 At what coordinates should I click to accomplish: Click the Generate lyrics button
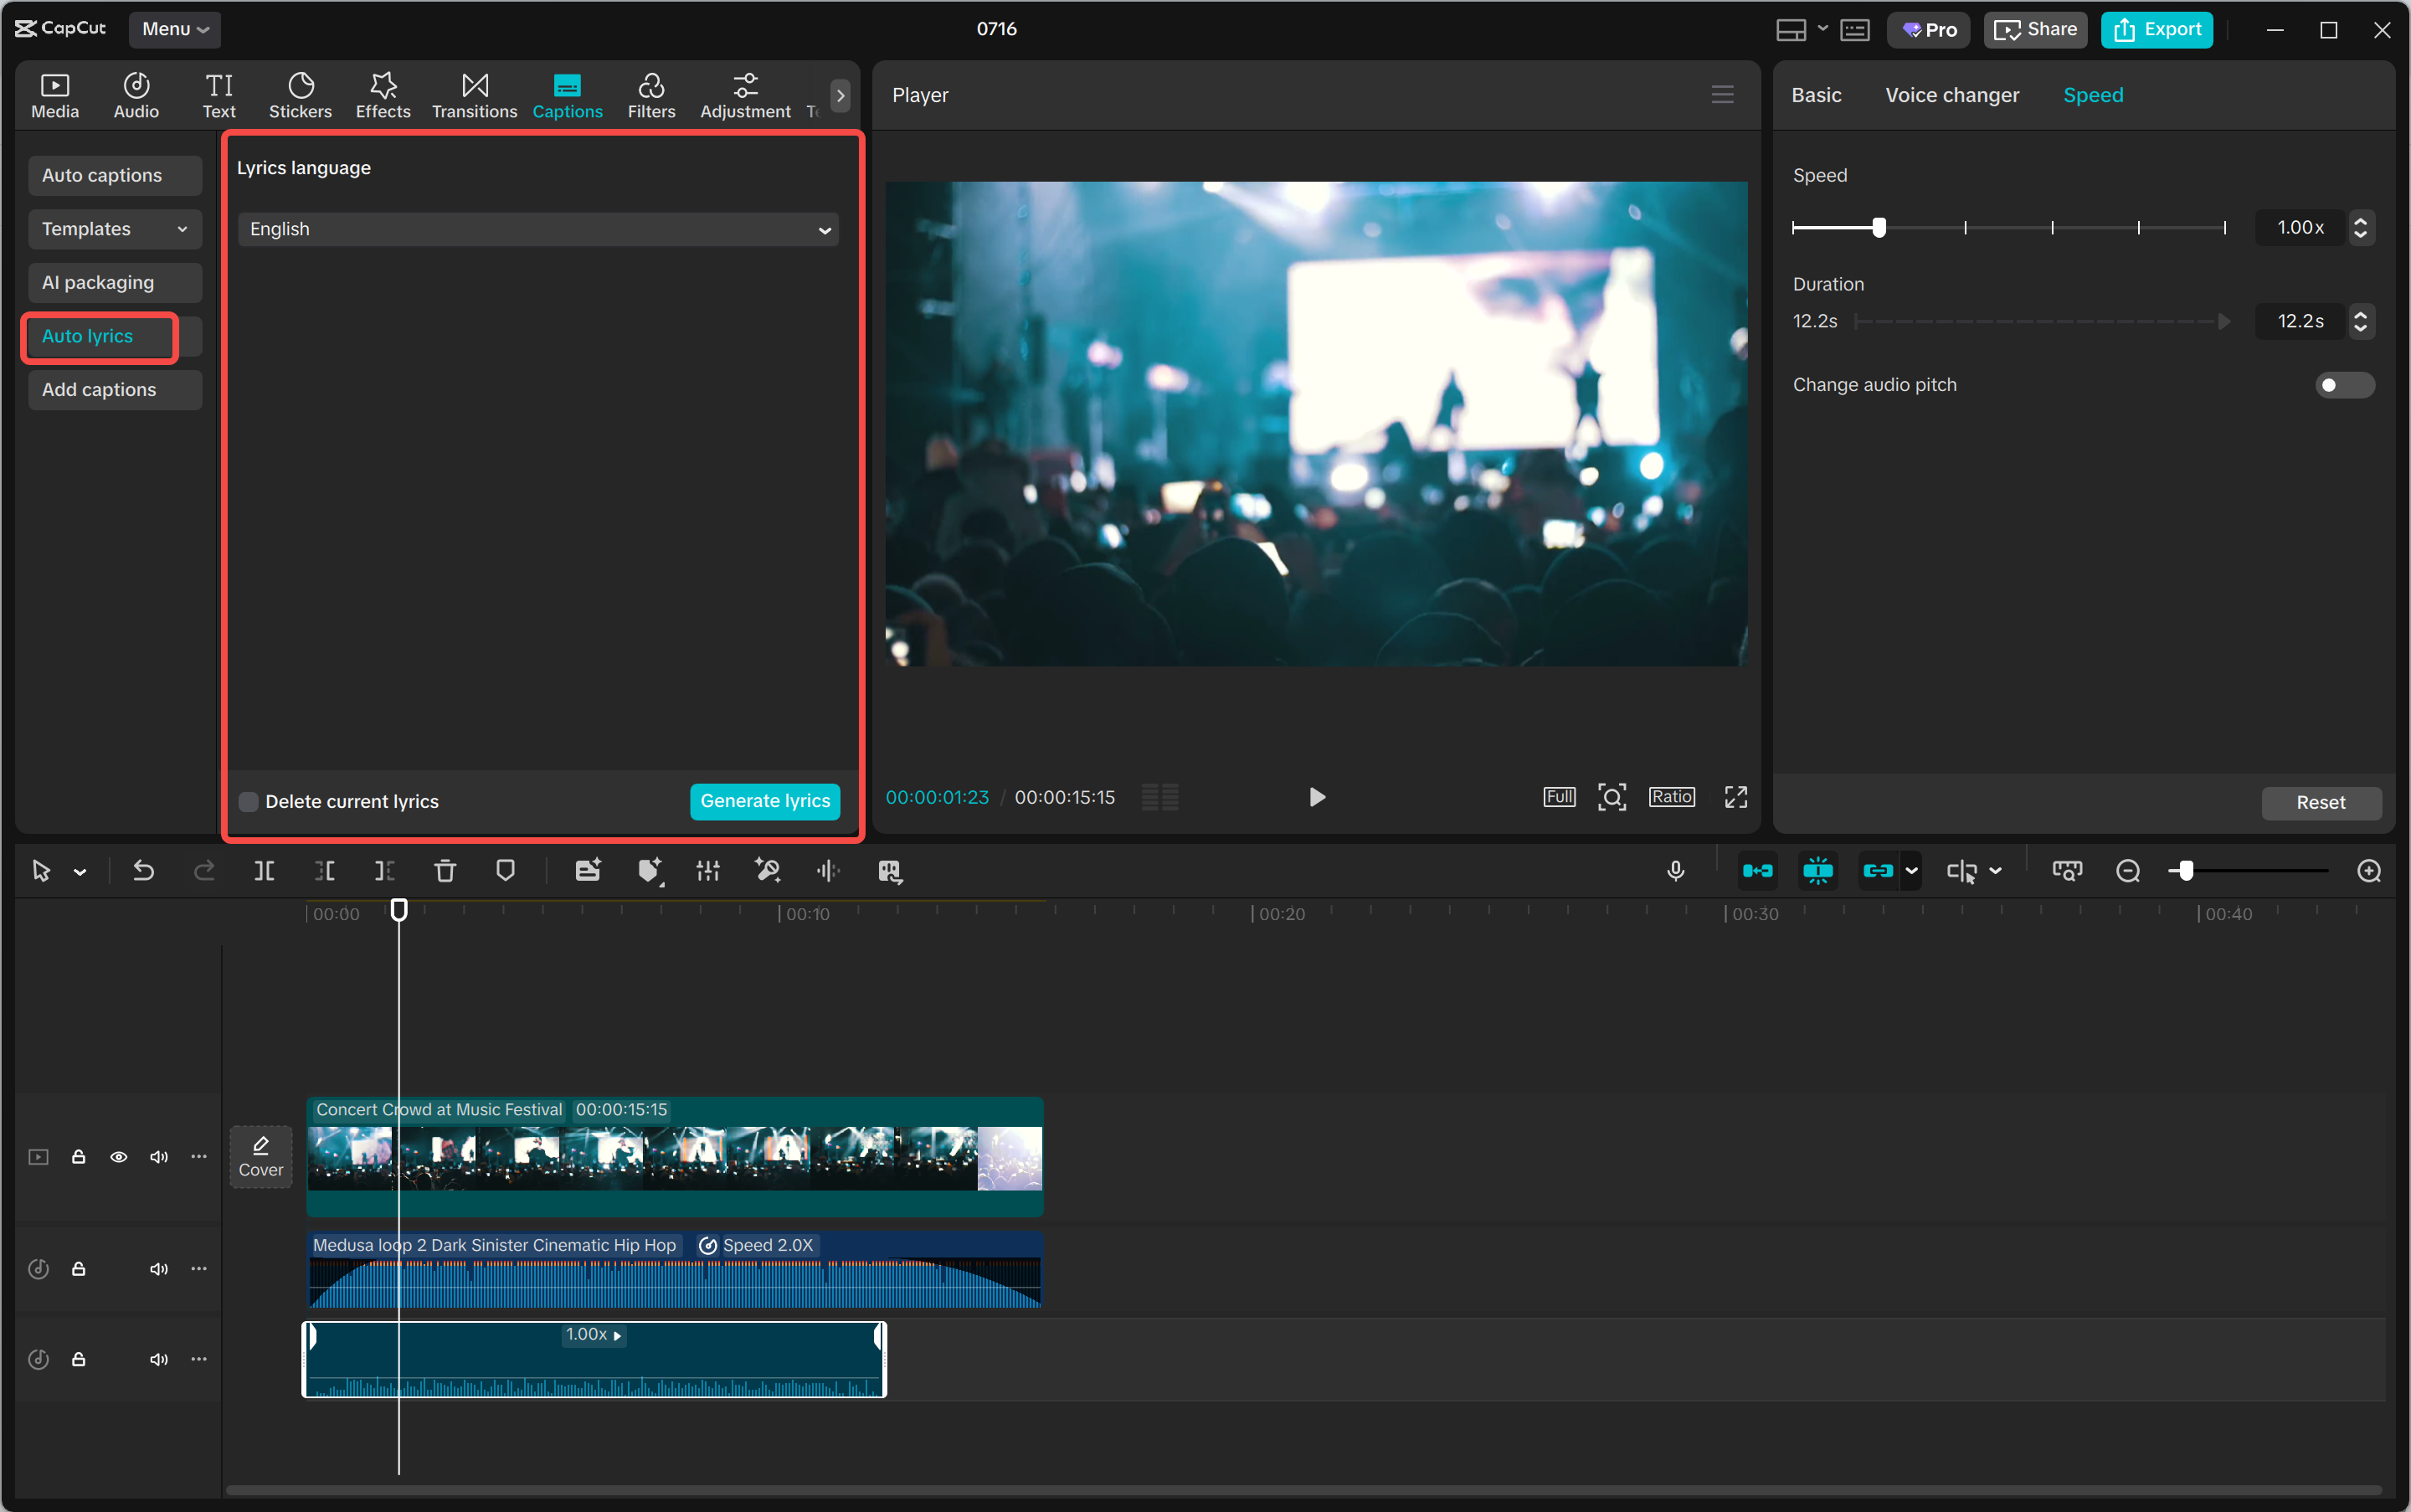point(765,801)
